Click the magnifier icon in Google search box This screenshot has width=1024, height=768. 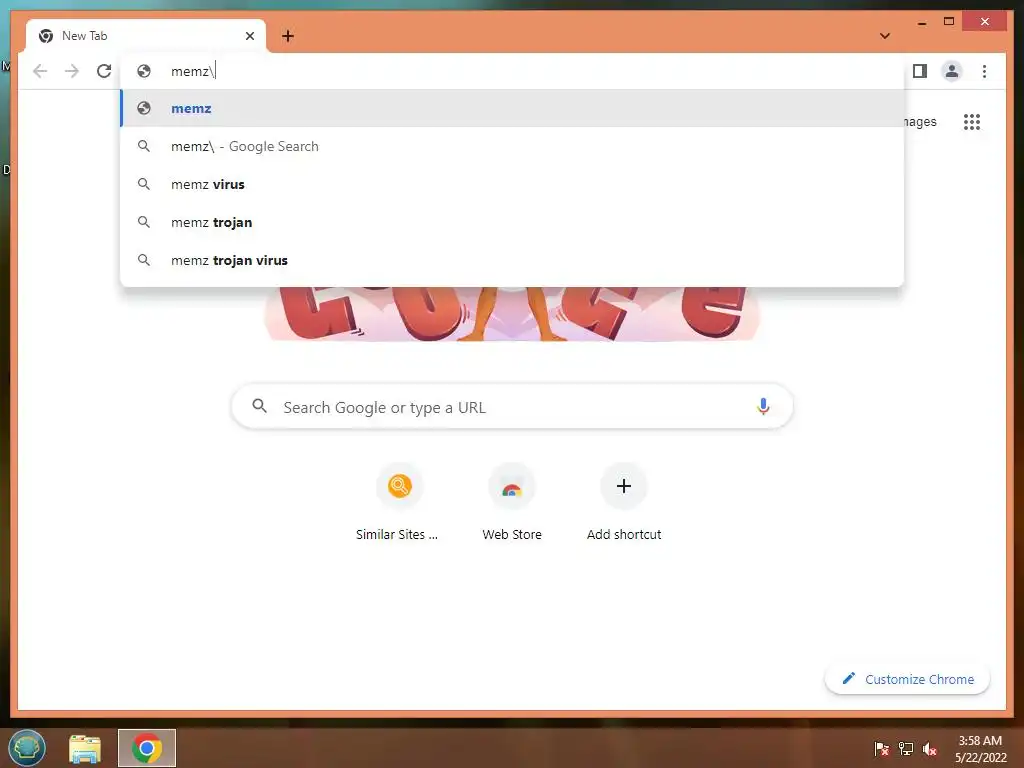[259, 406]
